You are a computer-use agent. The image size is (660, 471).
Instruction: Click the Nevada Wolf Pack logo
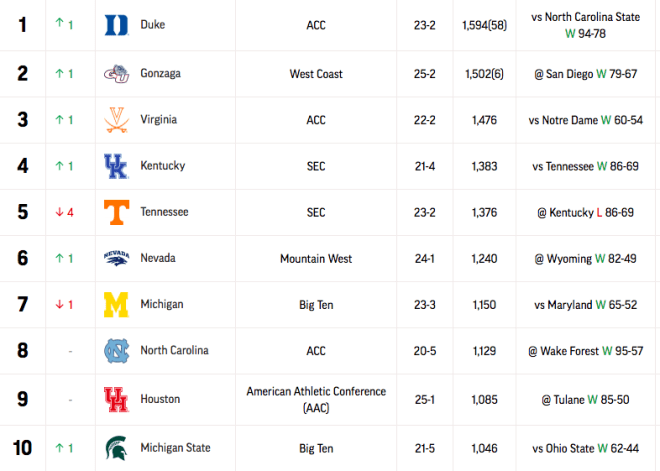[x=116, y=258]
